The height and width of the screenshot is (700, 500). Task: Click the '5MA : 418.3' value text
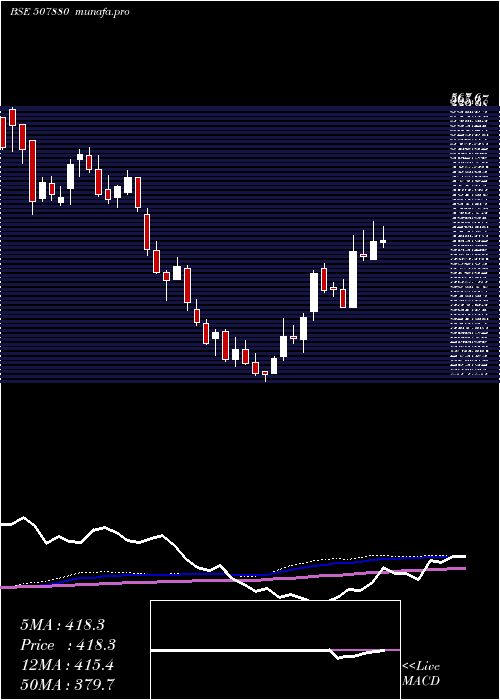[x=62, y=625]
